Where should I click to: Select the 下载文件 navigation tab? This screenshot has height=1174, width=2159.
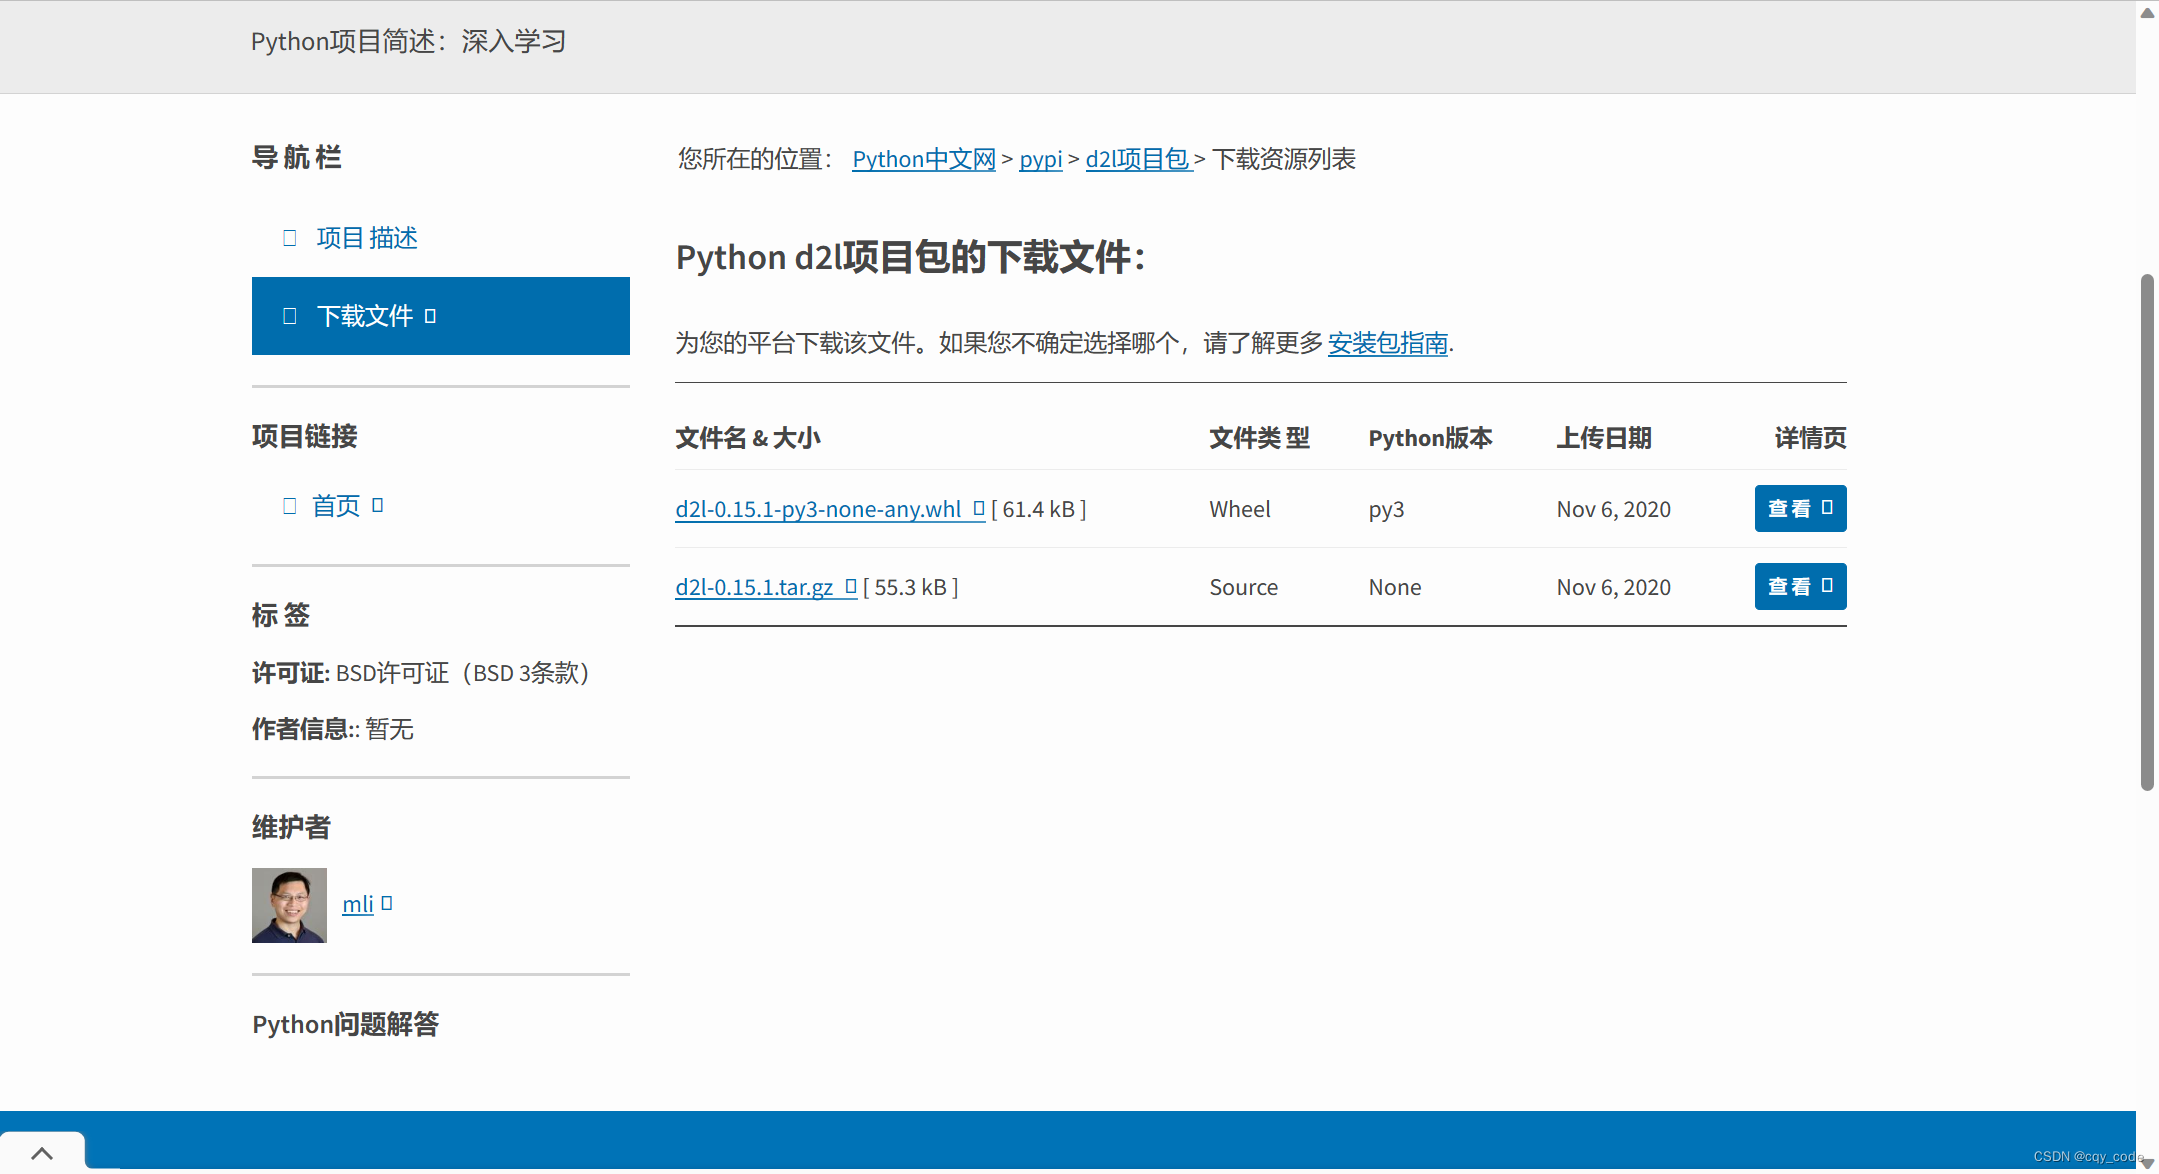(x=441, y=316)
